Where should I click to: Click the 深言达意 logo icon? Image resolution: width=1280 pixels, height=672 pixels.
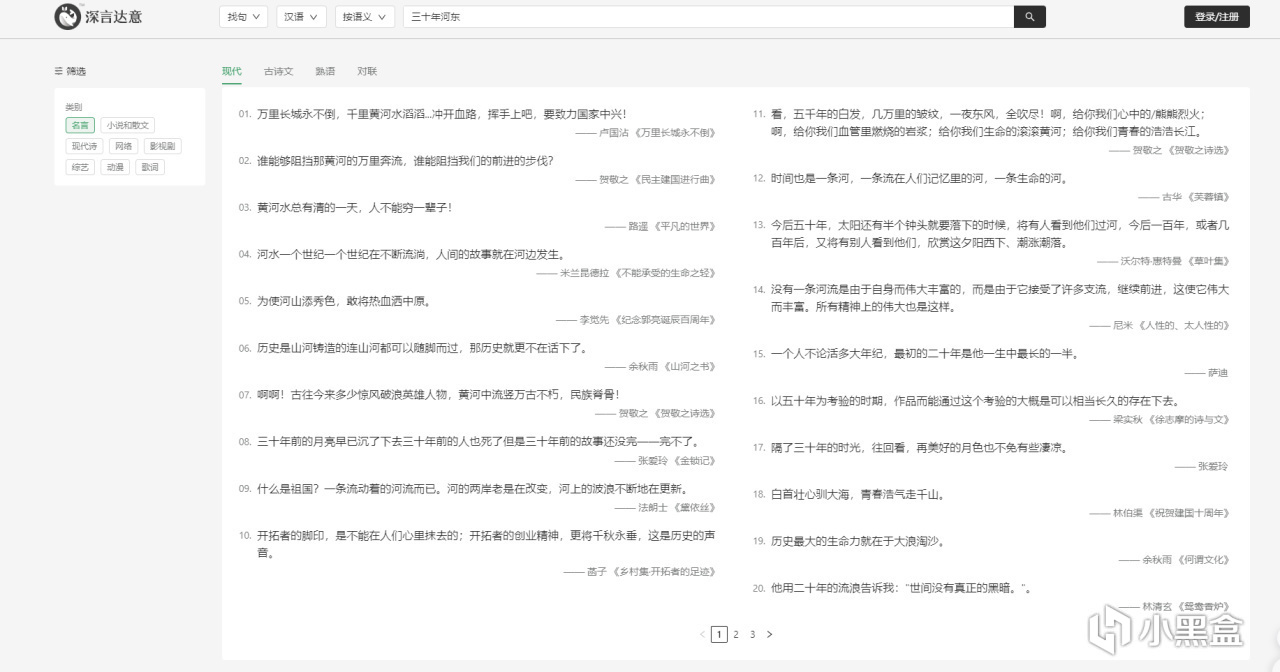coord(67,16)
